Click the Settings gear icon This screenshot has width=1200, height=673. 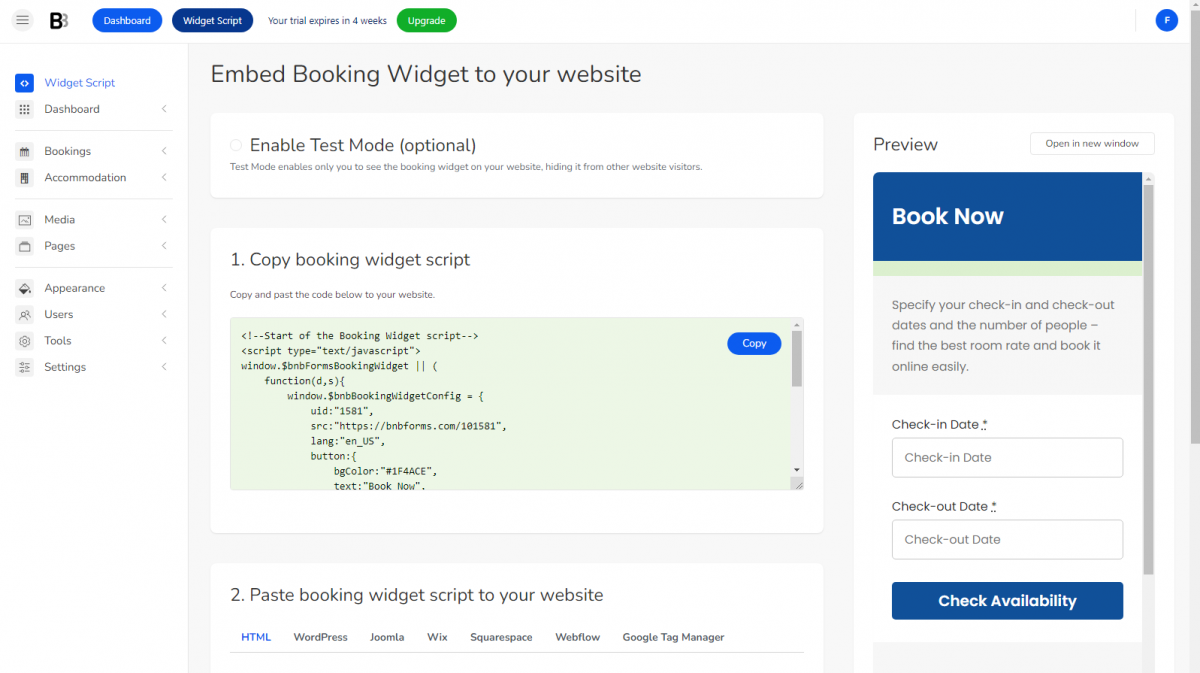[x=22, y=367]
